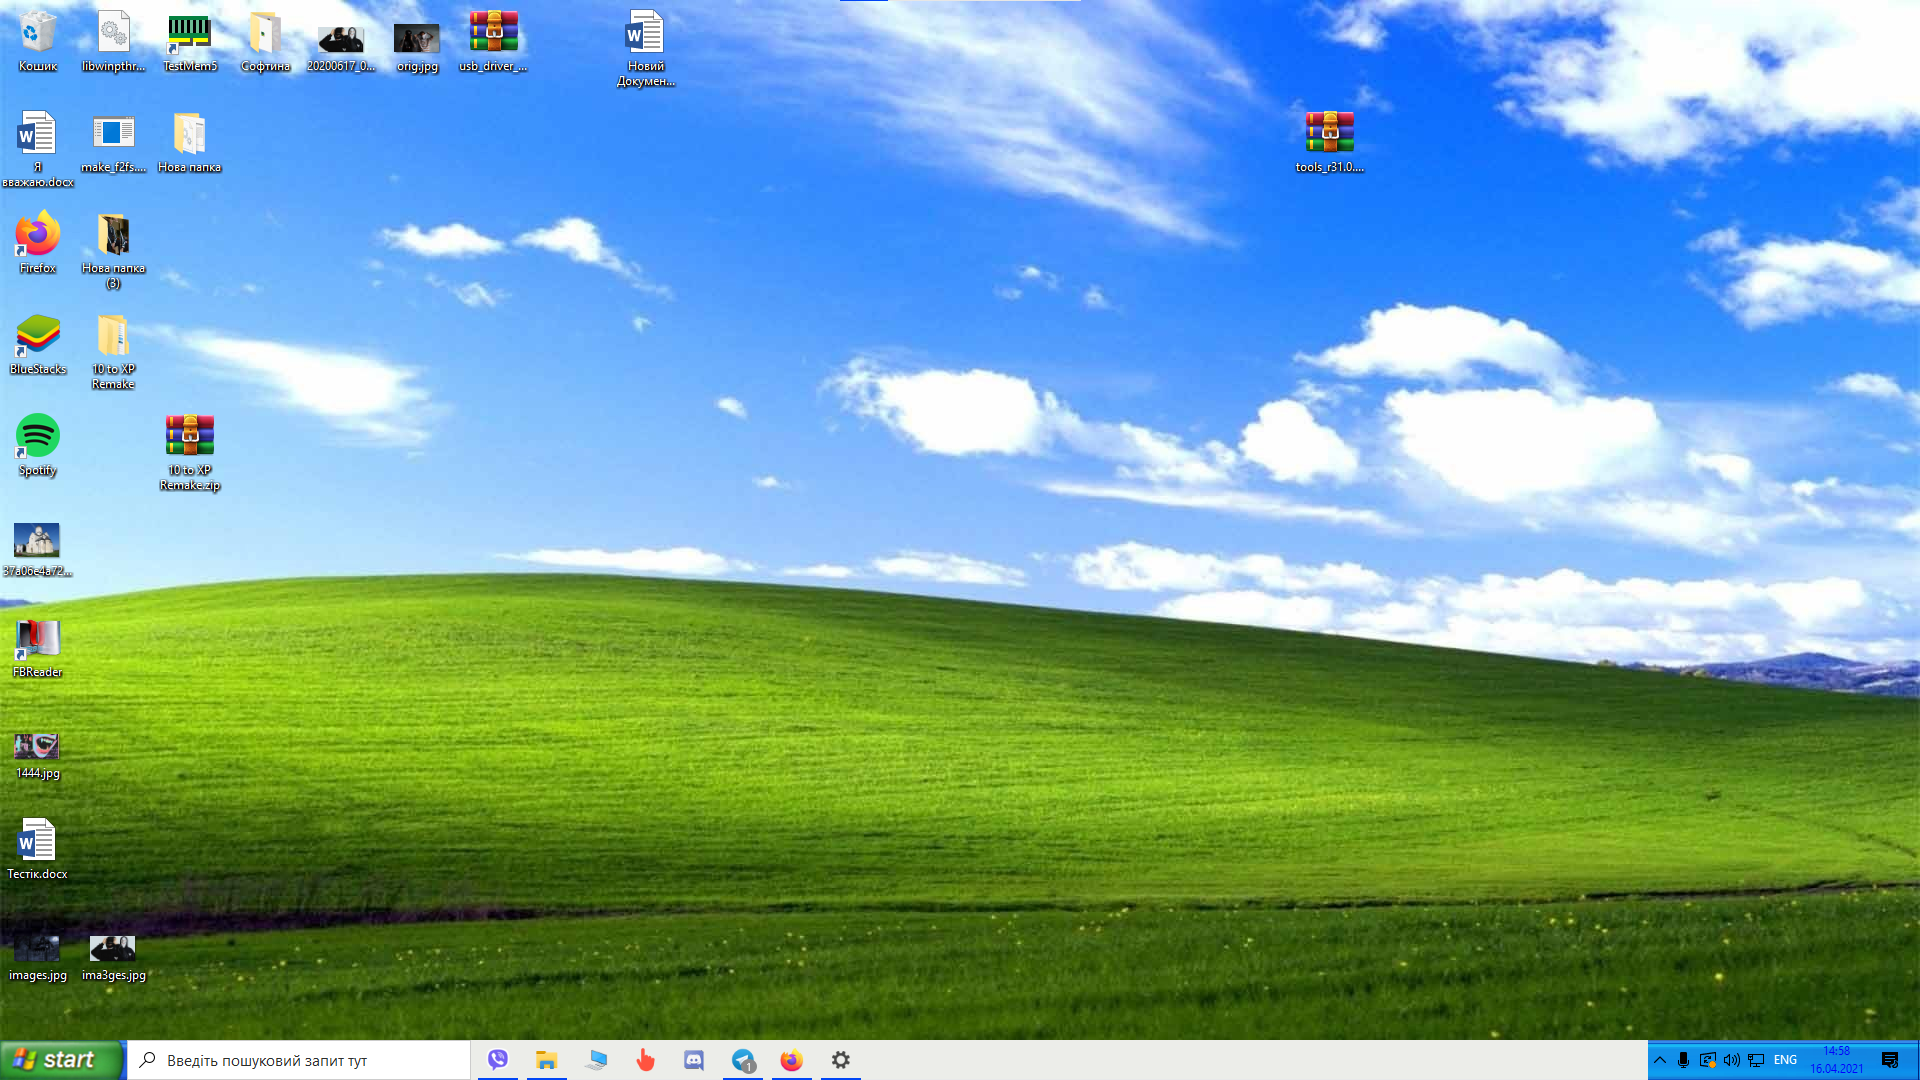Select the tools_r31.0... archive icon

(1330, 142)
